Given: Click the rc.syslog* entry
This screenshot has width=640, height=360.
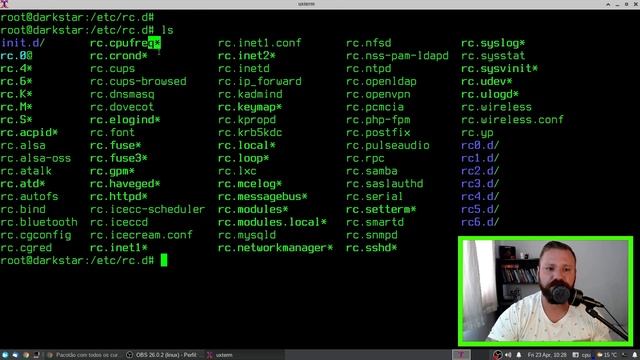Looking at the screenshot, I should [493, 43].
